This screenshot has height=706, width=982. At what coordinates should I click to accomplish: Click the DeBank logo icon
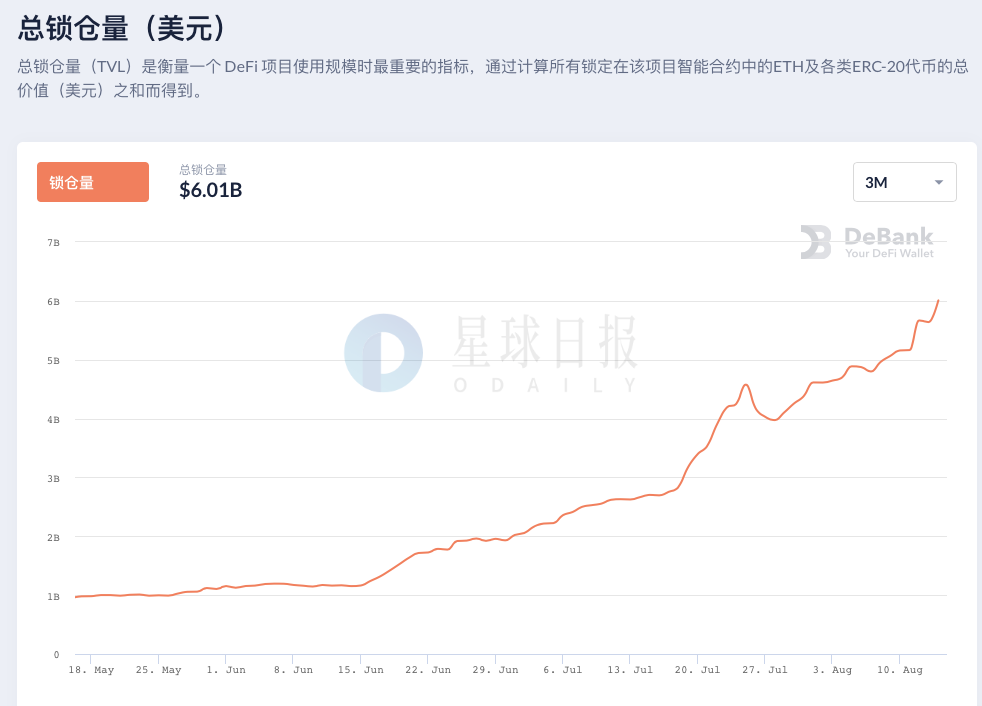tap(815, 242)
